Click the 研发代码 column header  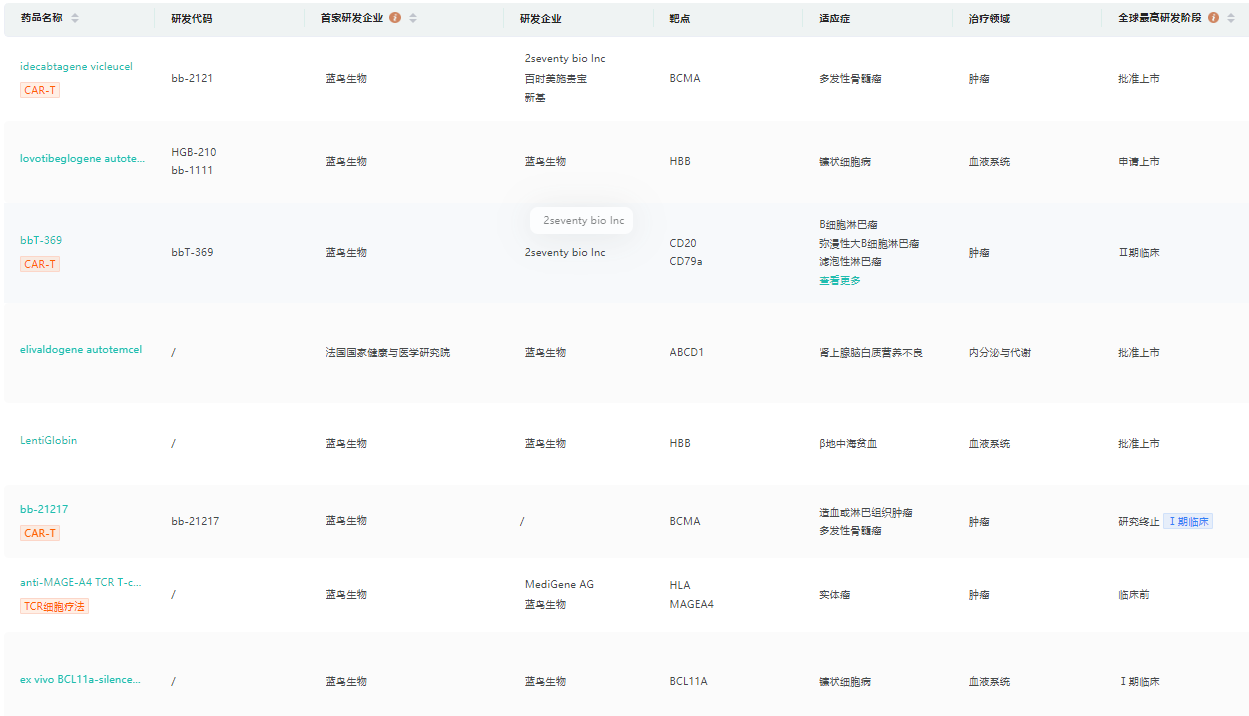point(191,18)
